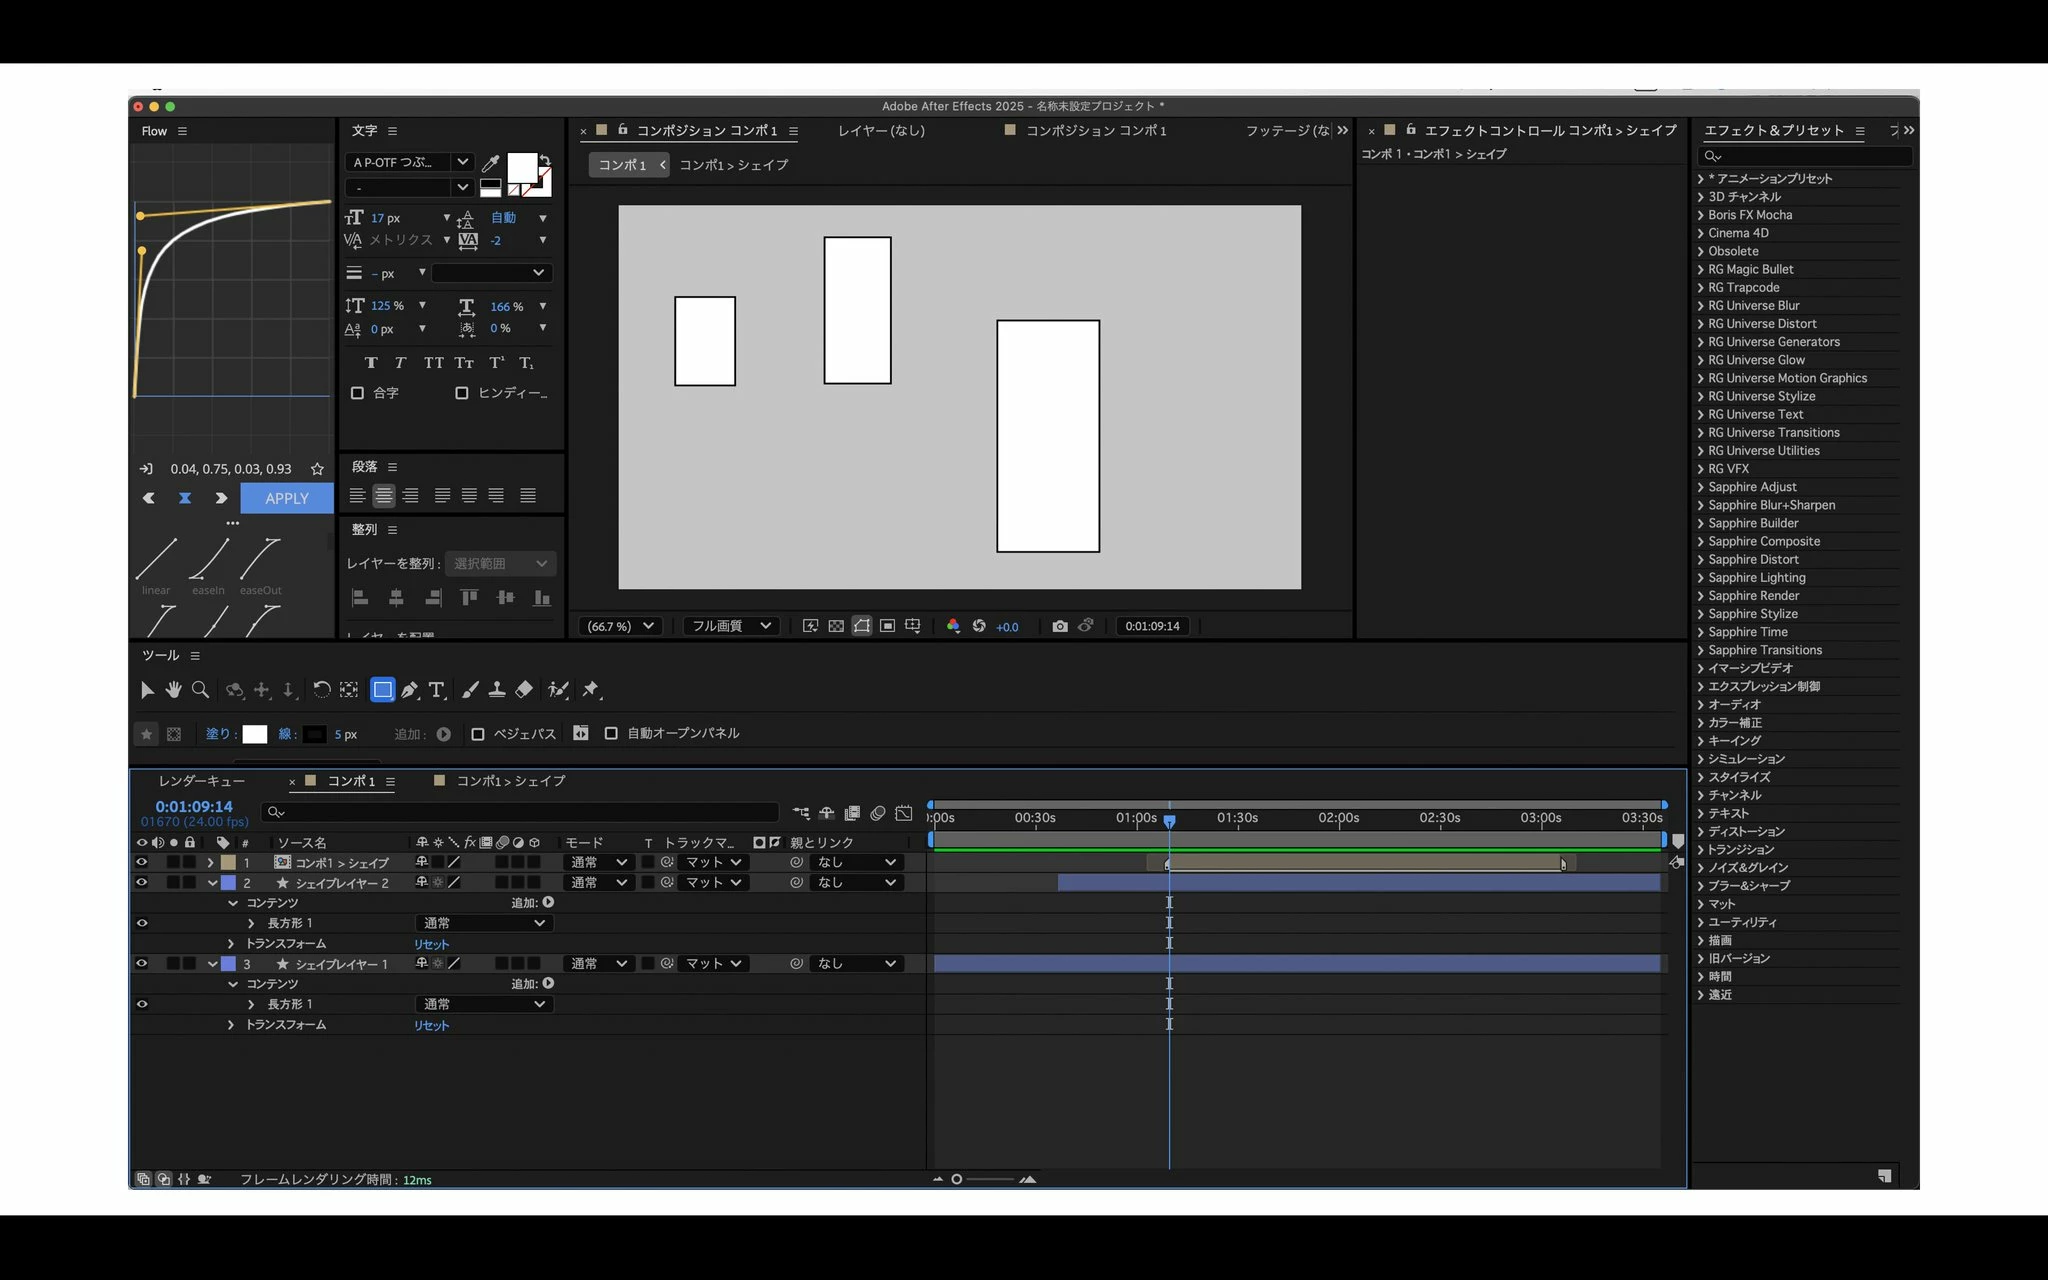Click the snapshot camera icon in viewer

(1059, 626)
